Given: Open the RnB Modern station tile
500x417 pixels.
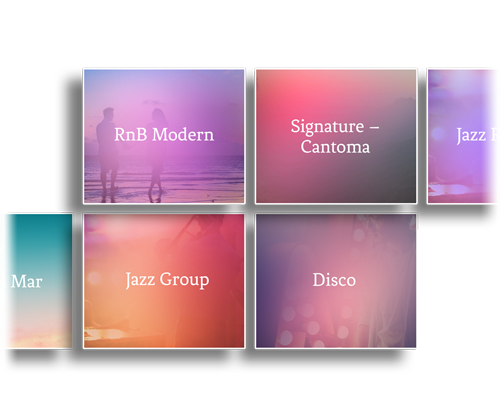Looking at the screenshot, I should tap(164, 136).
